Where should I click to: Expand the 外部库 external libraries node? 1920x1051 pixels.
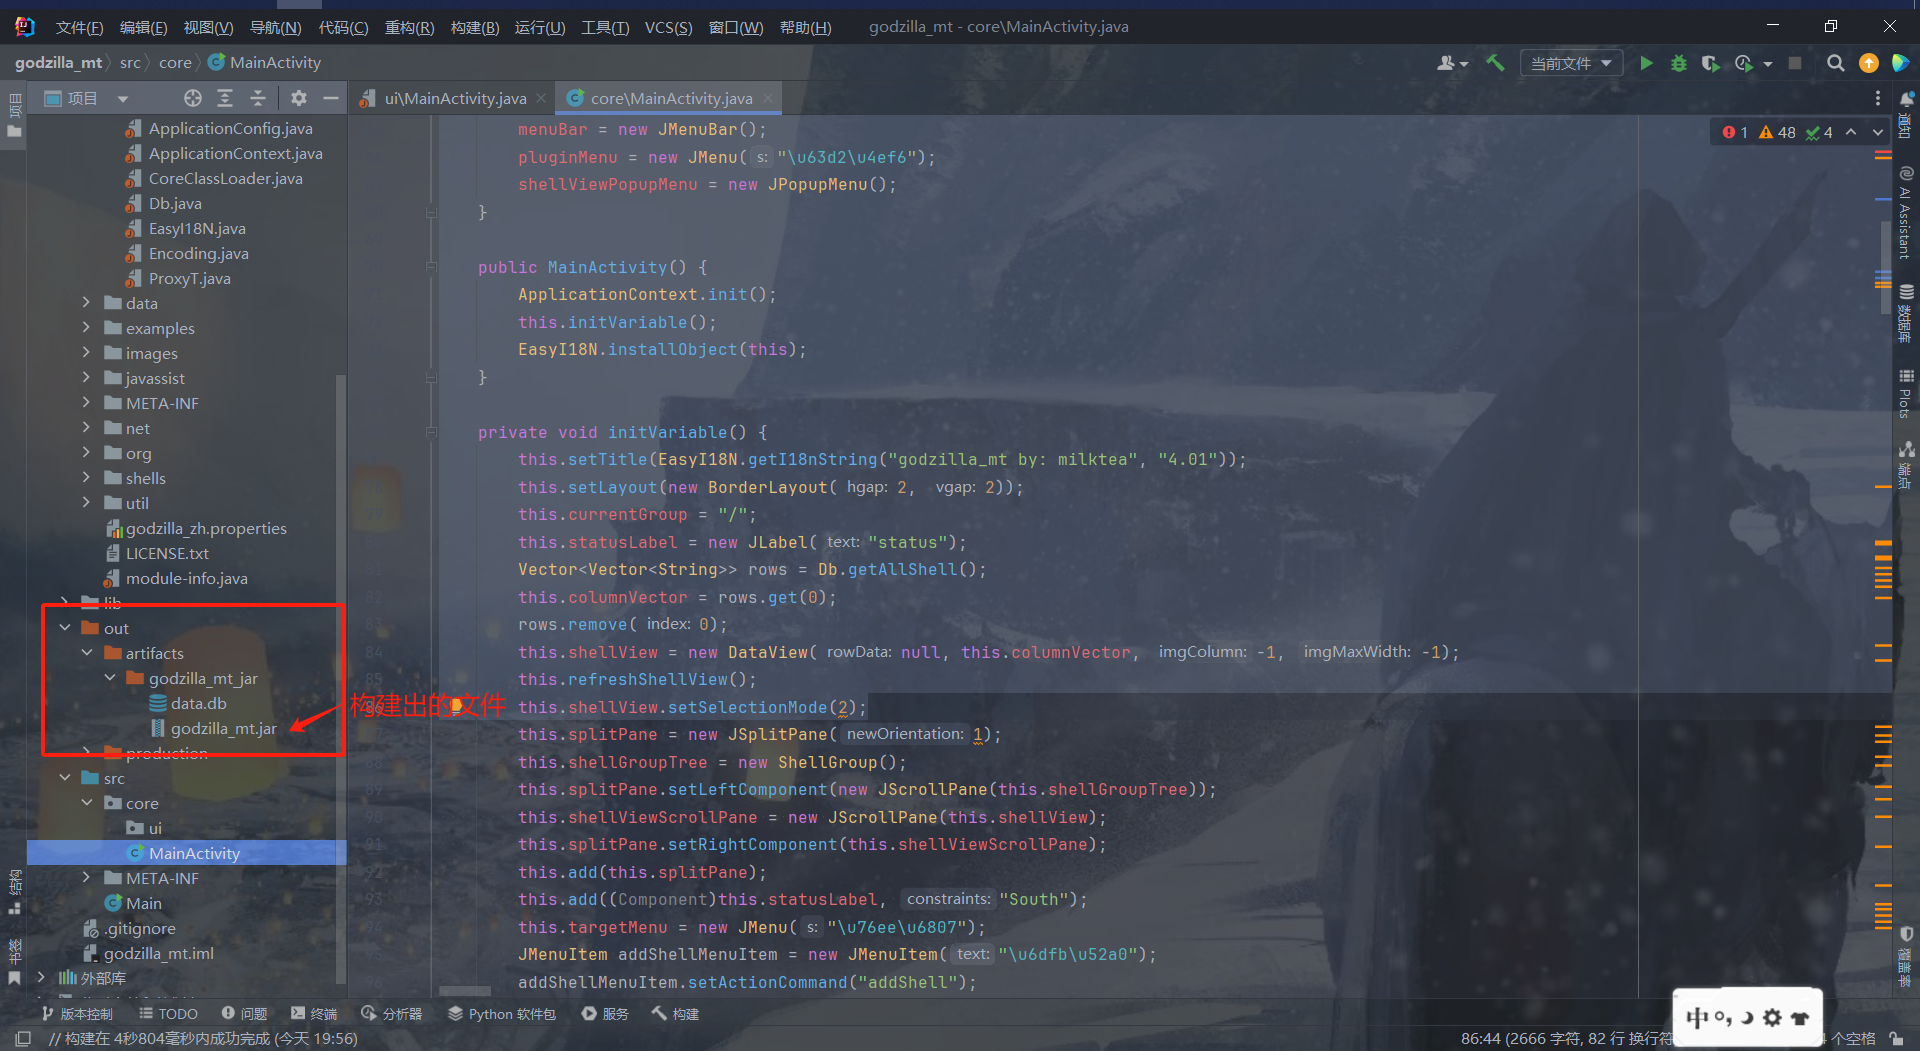[41, 977]
